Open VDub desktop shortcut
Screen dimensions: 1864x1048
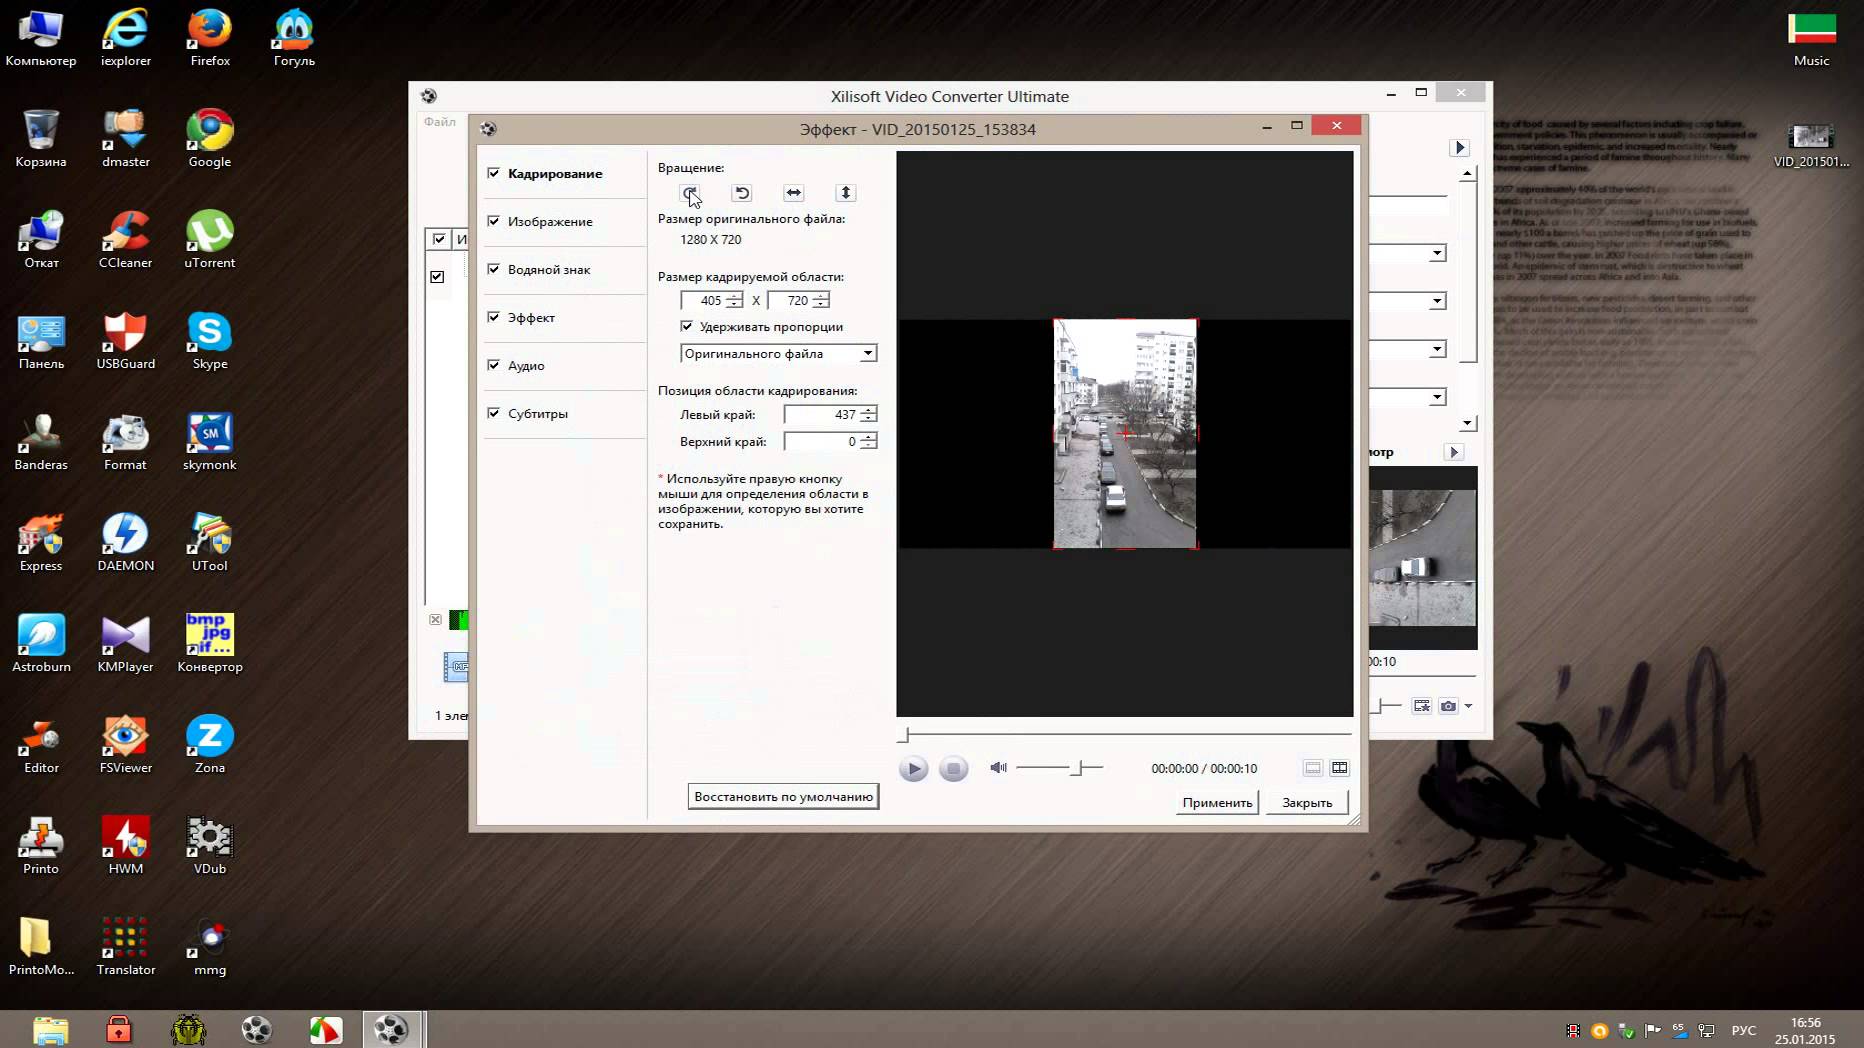coord(210,846)
